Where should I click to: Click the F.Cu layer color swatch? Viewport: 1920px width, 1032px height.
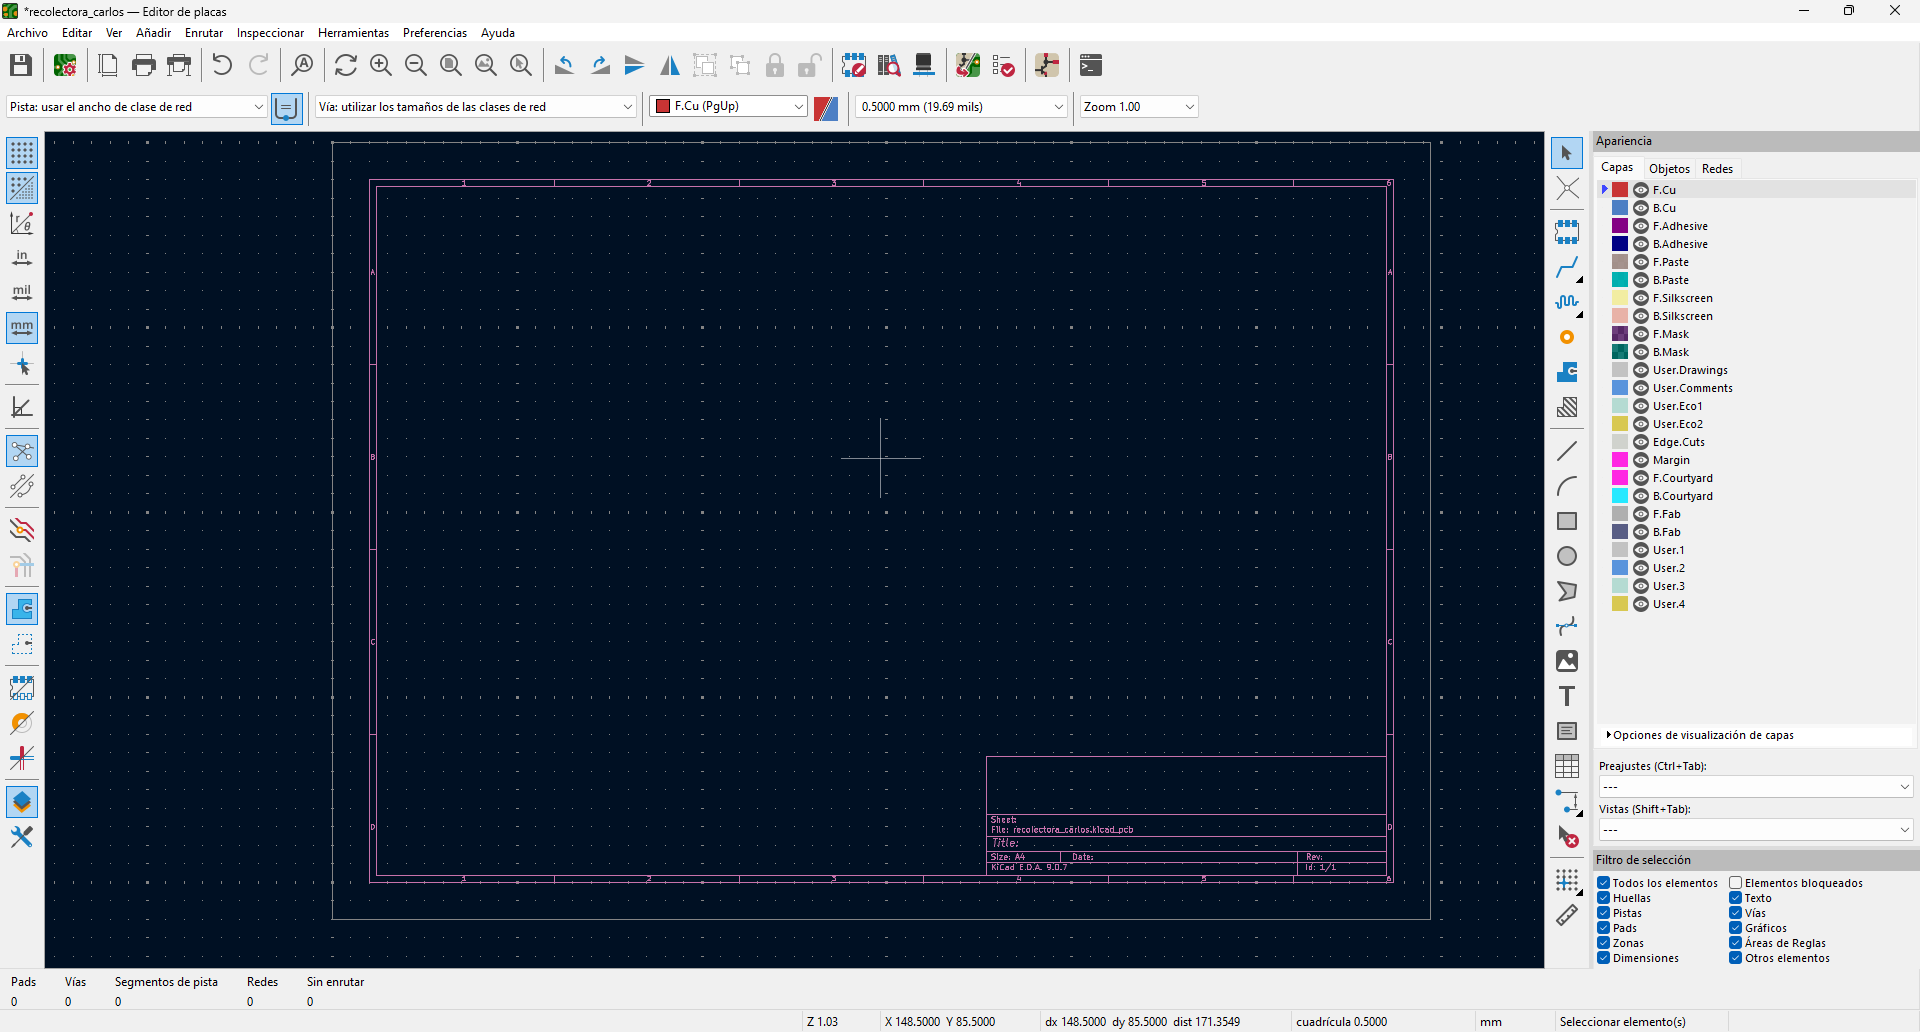[x=1620, y=189]
